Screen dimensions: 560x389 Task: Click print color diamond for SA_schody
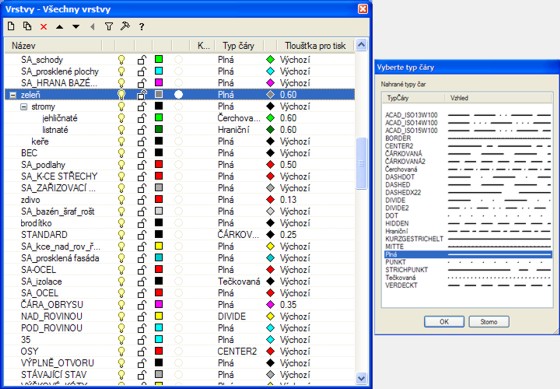point(270,60)
